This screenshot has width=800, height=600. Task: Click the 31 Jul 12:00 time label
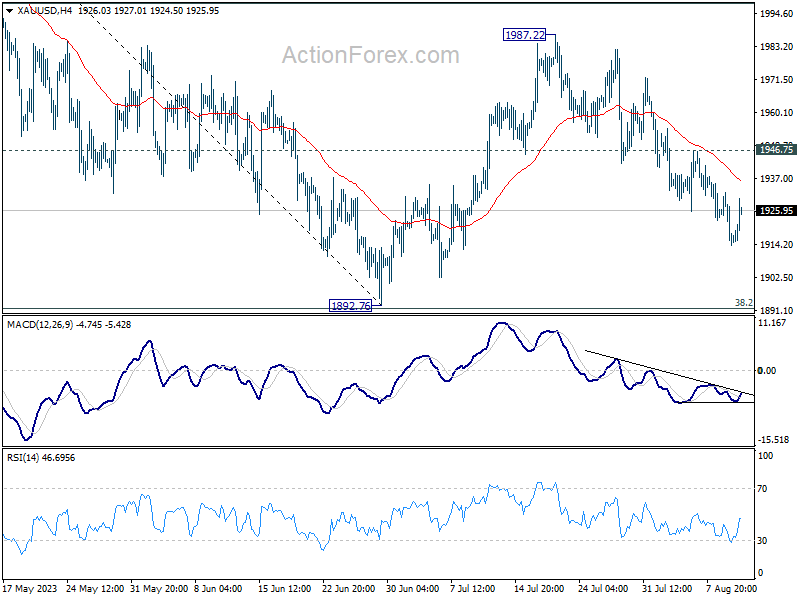click(x=667, y=588)
